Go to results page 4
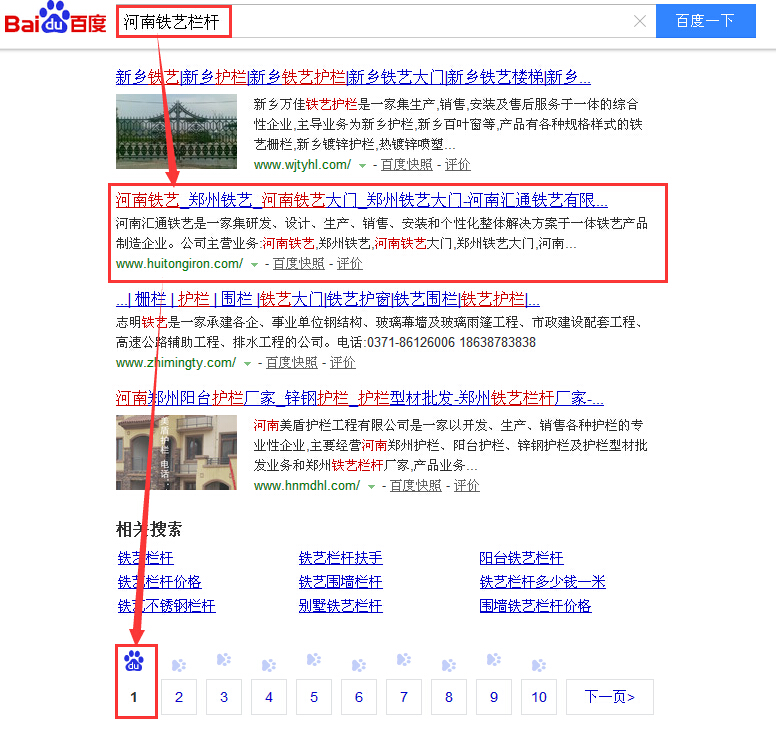Image resolution: width=776 pixels, height=730 pixels. 269,697
